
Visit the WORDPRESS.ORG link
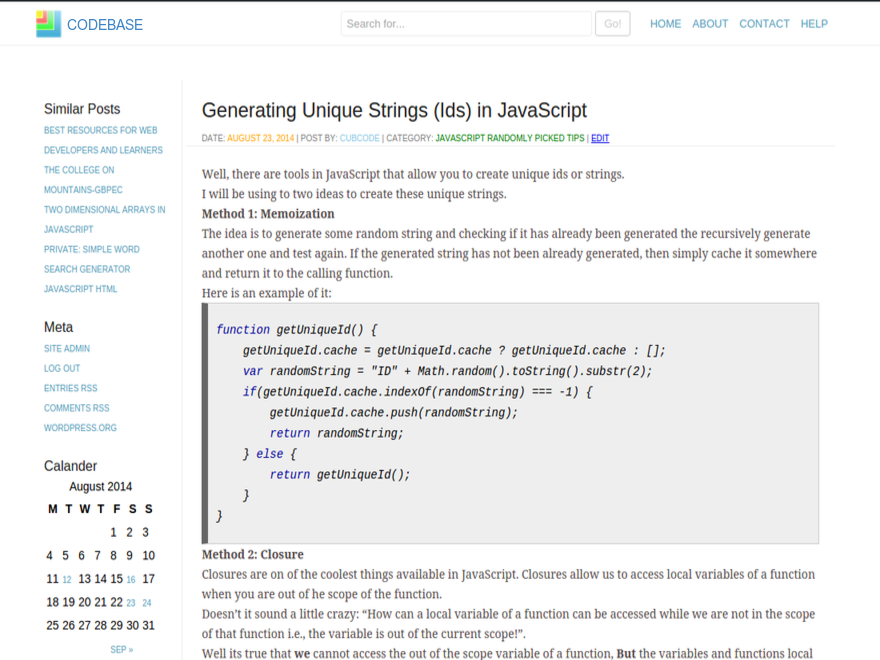80,428
